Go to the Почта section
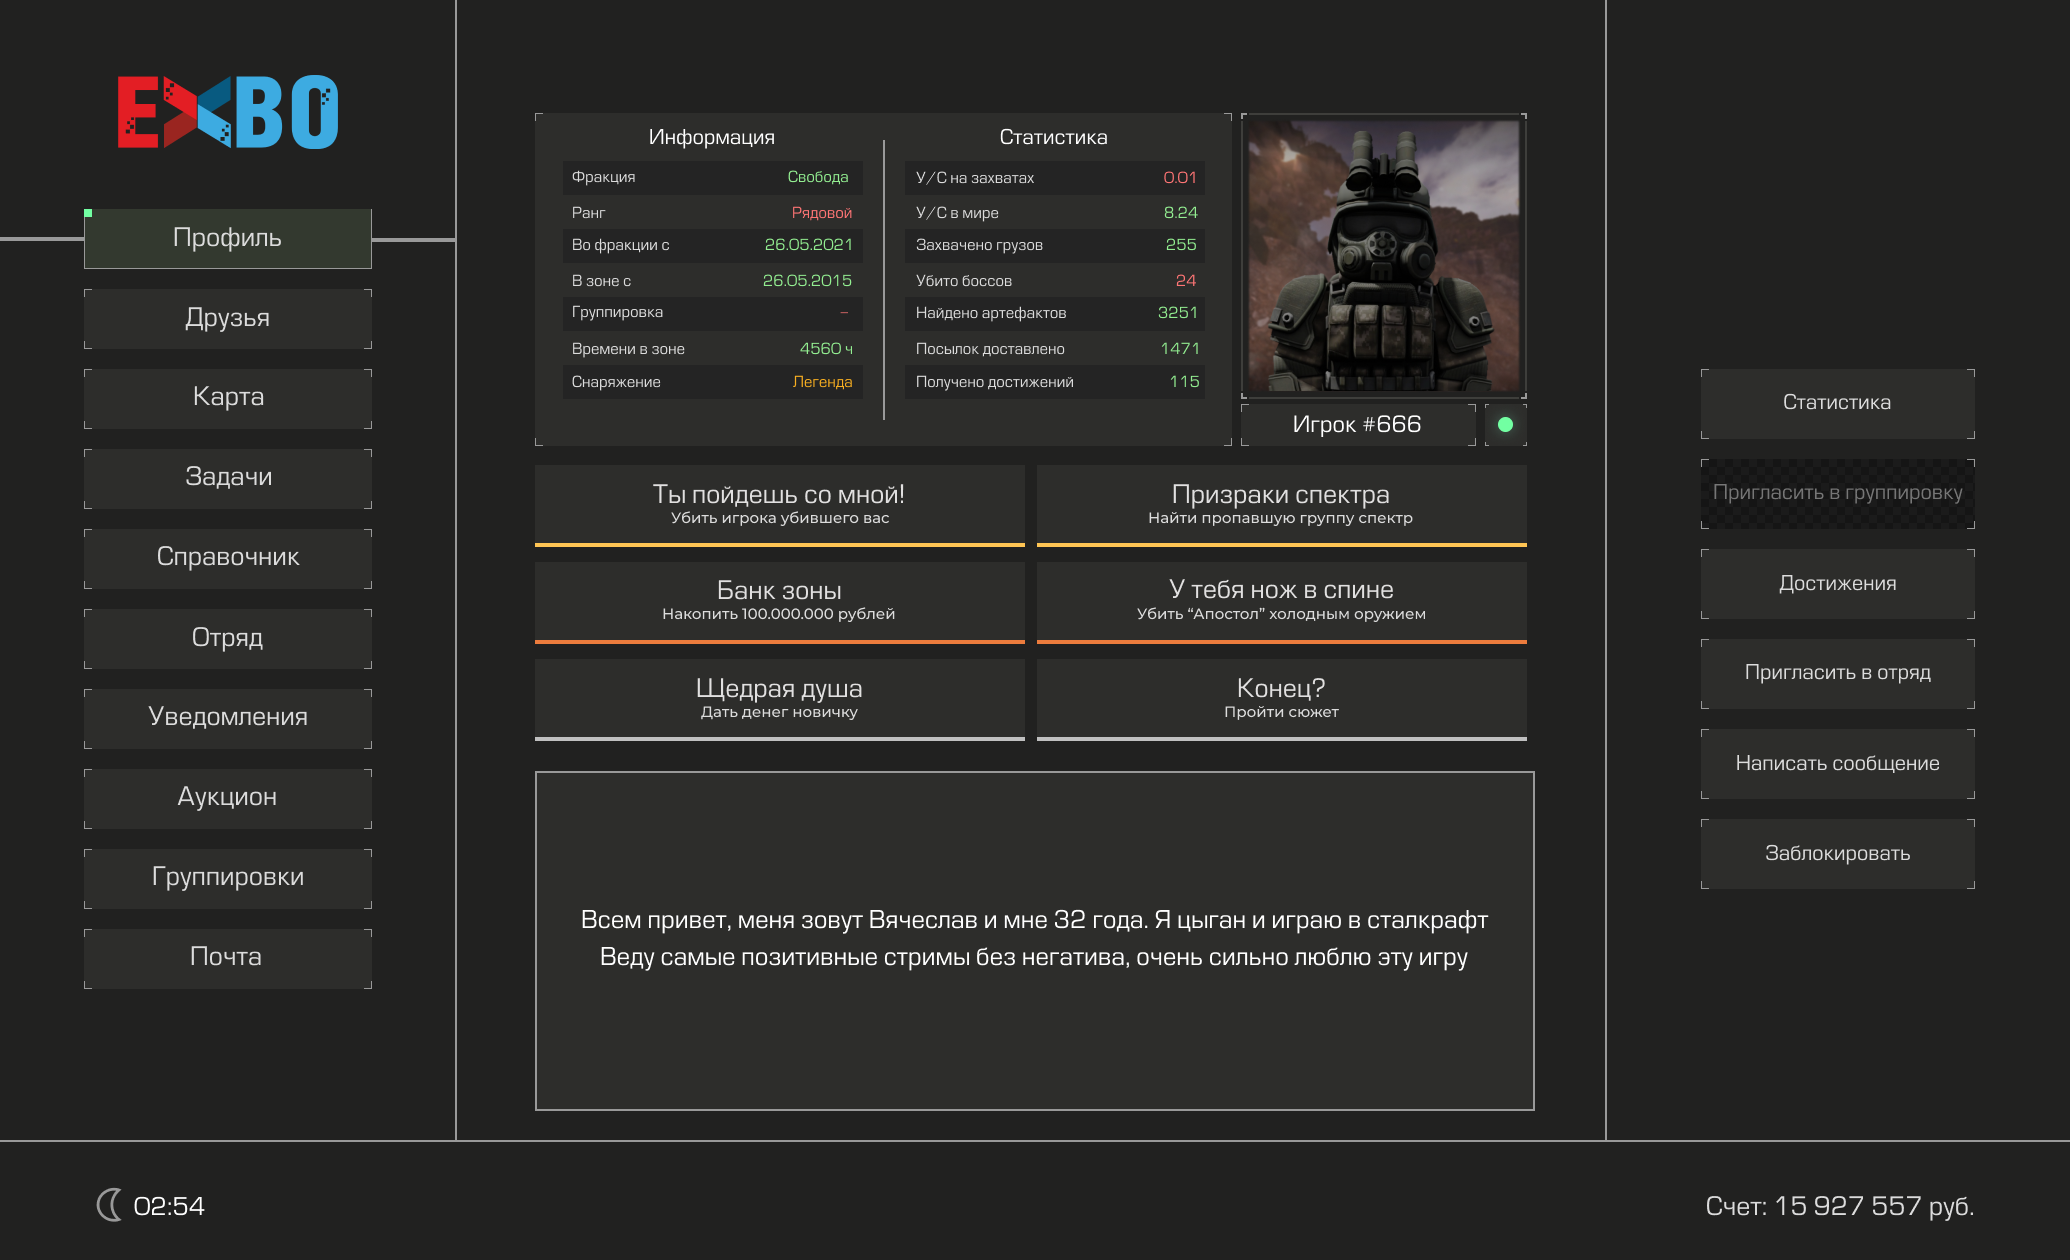The image size is (2070, 1260). (228, 957)
